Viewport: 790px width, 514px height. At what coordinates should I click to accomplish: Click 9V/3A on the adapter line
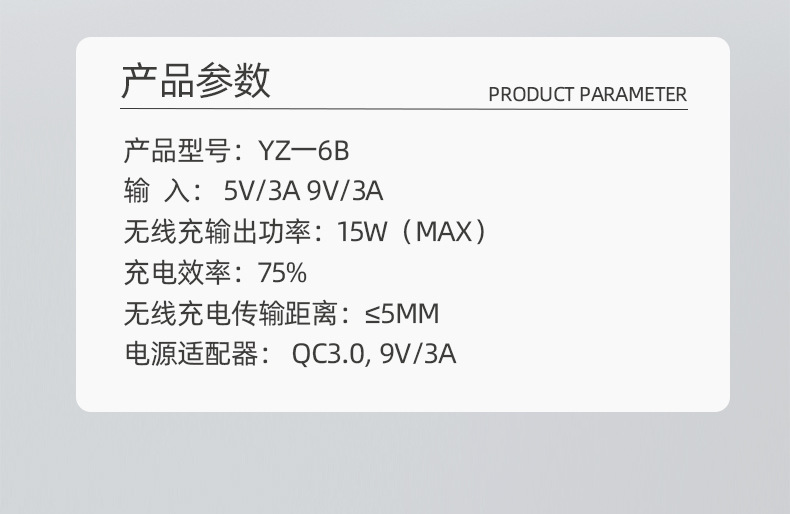(418, 354)
